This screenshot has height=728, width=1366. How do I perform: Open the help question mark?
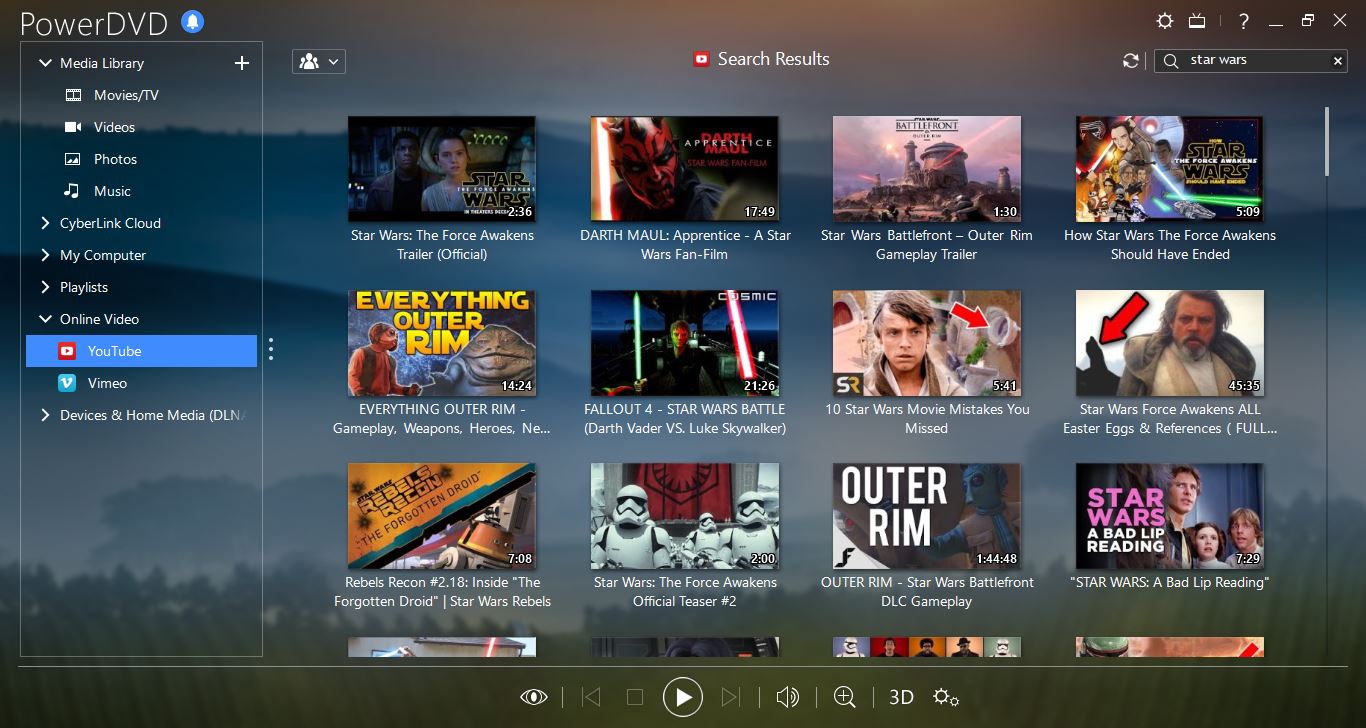[1243, 21]
